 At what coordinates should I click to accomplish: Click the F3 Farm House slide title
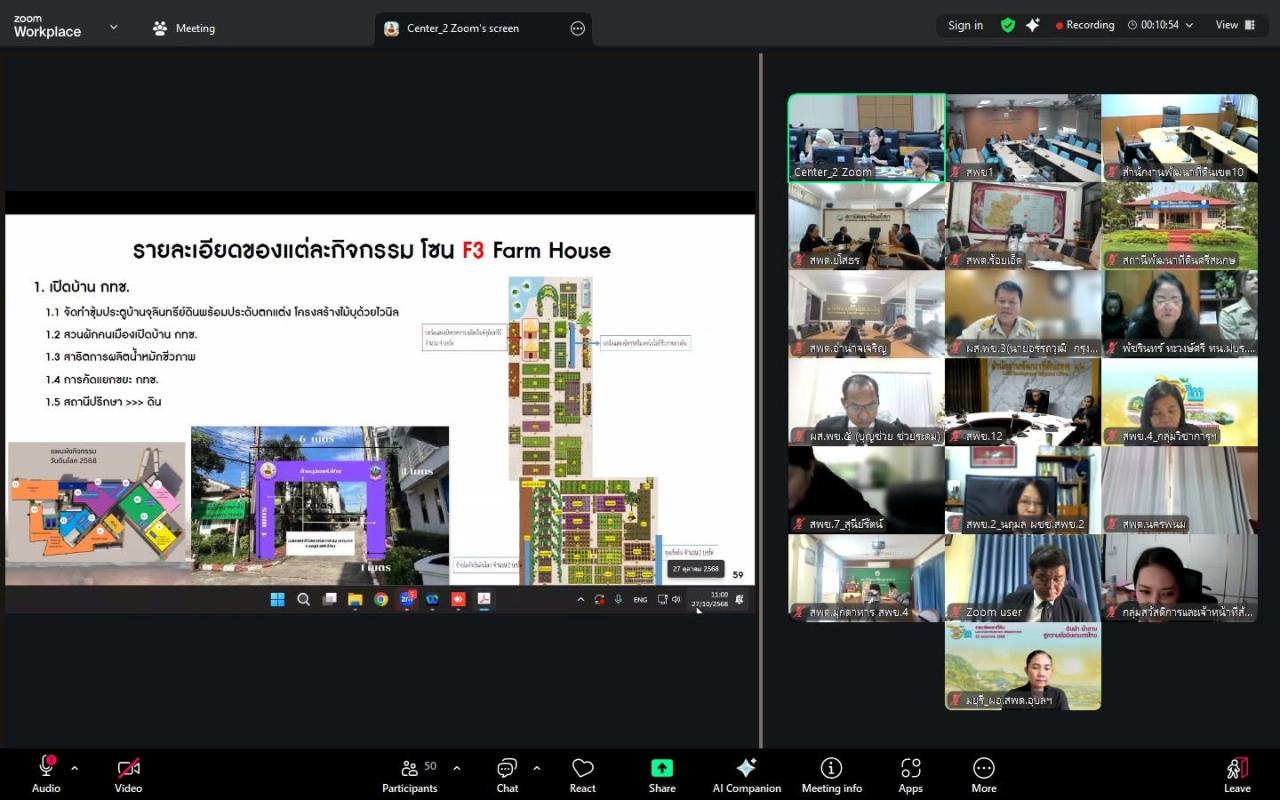372,249
